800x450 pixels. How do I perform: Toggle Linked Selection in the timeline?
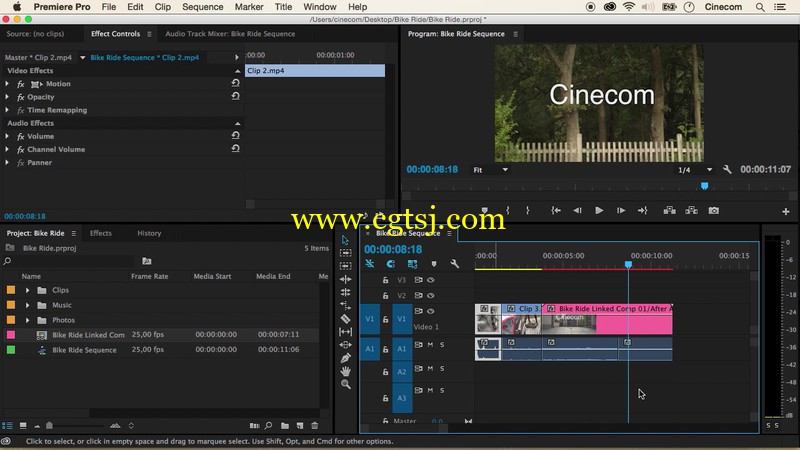[412, 264]
